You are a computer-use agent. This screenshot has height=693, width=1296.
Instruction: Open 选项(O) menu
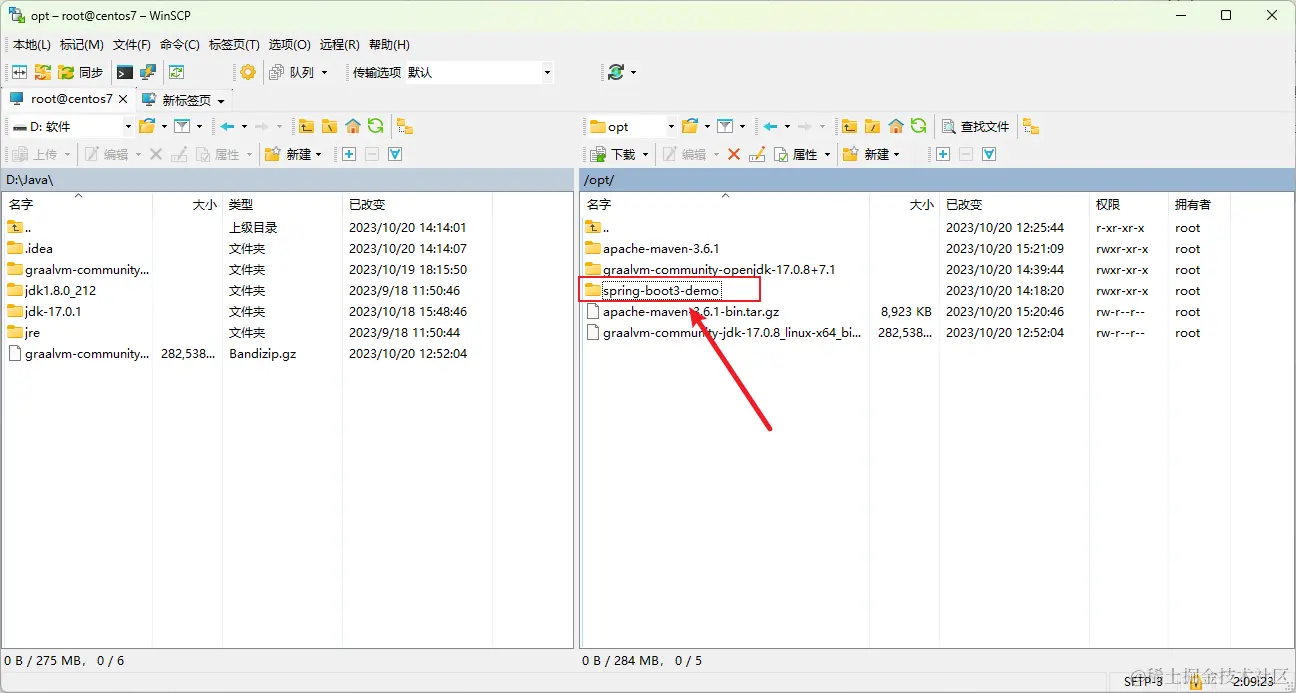tap(290, 45)
